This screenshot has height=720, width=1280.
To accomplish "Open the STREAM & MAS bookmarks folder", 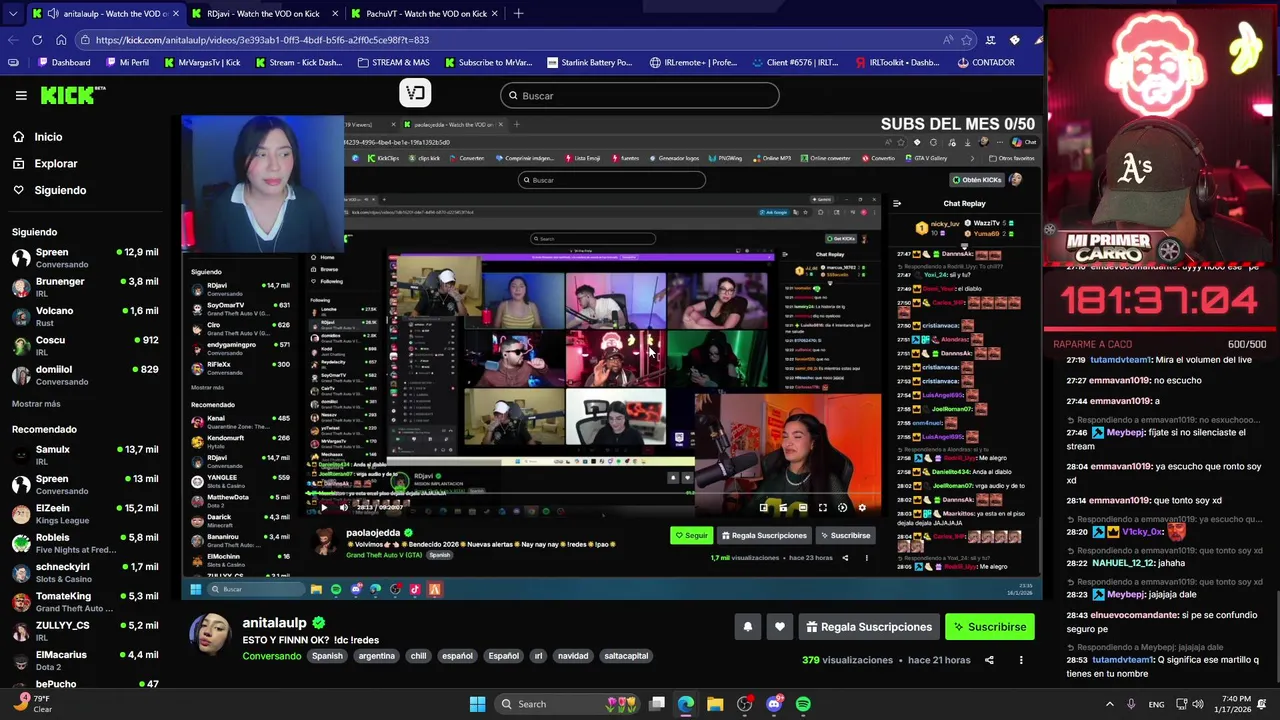I will (x=393, y=62).
